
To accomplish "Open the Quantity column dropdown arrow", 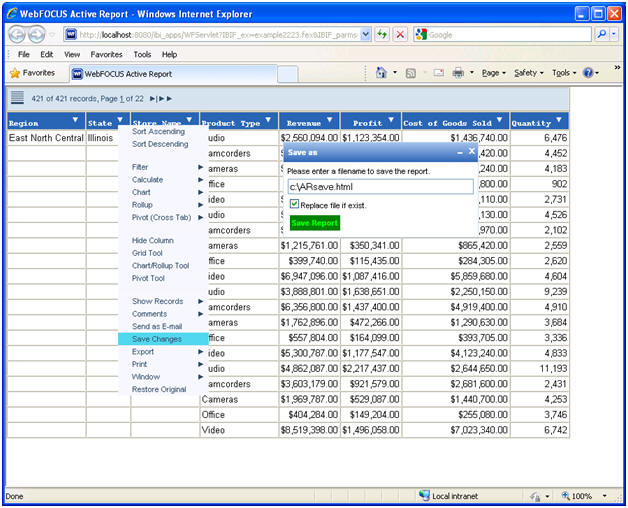I will 559,120.
